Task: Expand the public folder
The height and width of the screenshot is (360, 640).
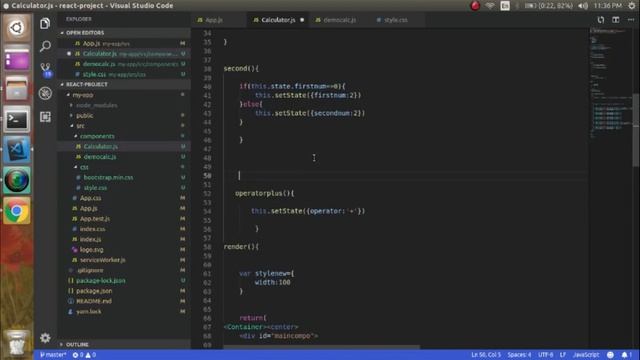Action: (84, 116)
